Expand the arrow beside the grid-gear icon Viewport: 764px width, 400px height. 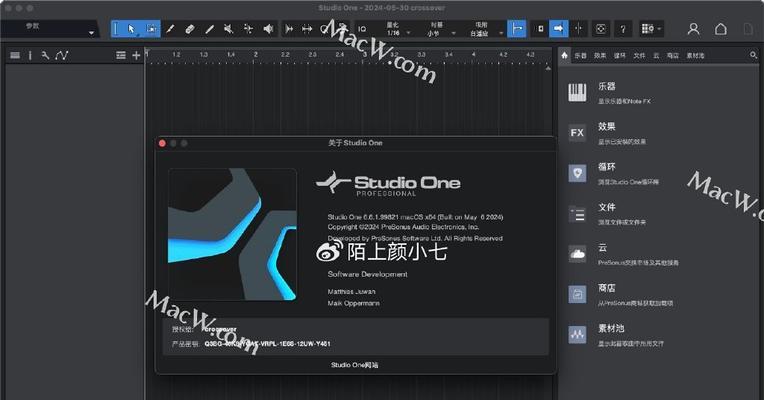pos(659,29)
